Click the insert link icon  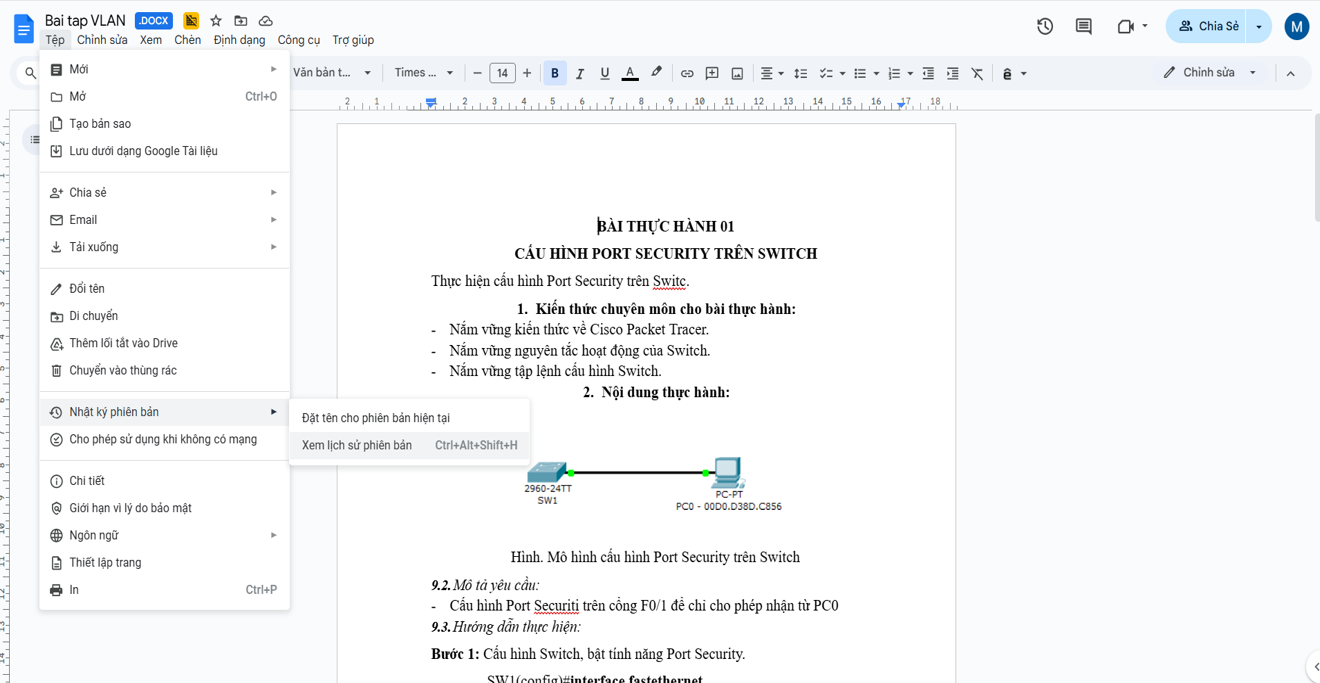pyautogui.click(x=687, y=73)
